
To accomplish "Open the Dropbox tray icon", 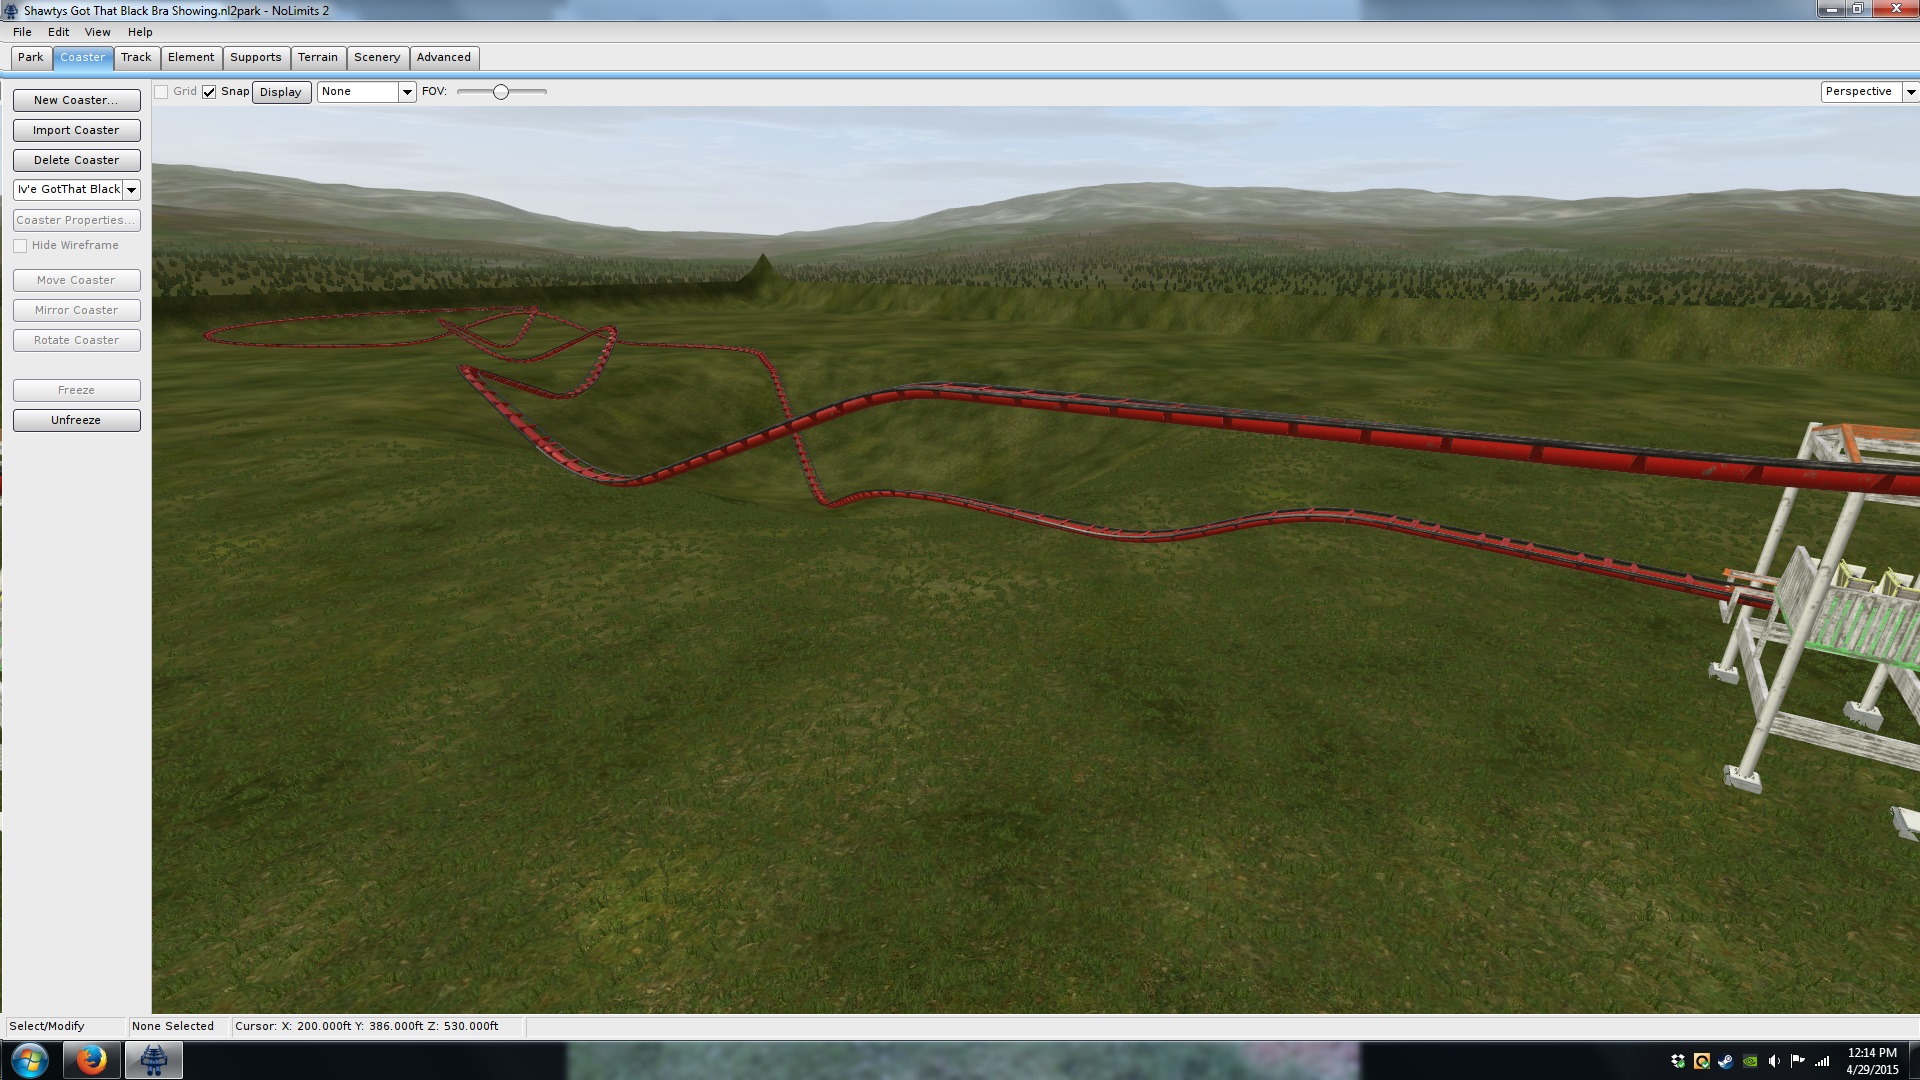I will click(1678, 1061).
